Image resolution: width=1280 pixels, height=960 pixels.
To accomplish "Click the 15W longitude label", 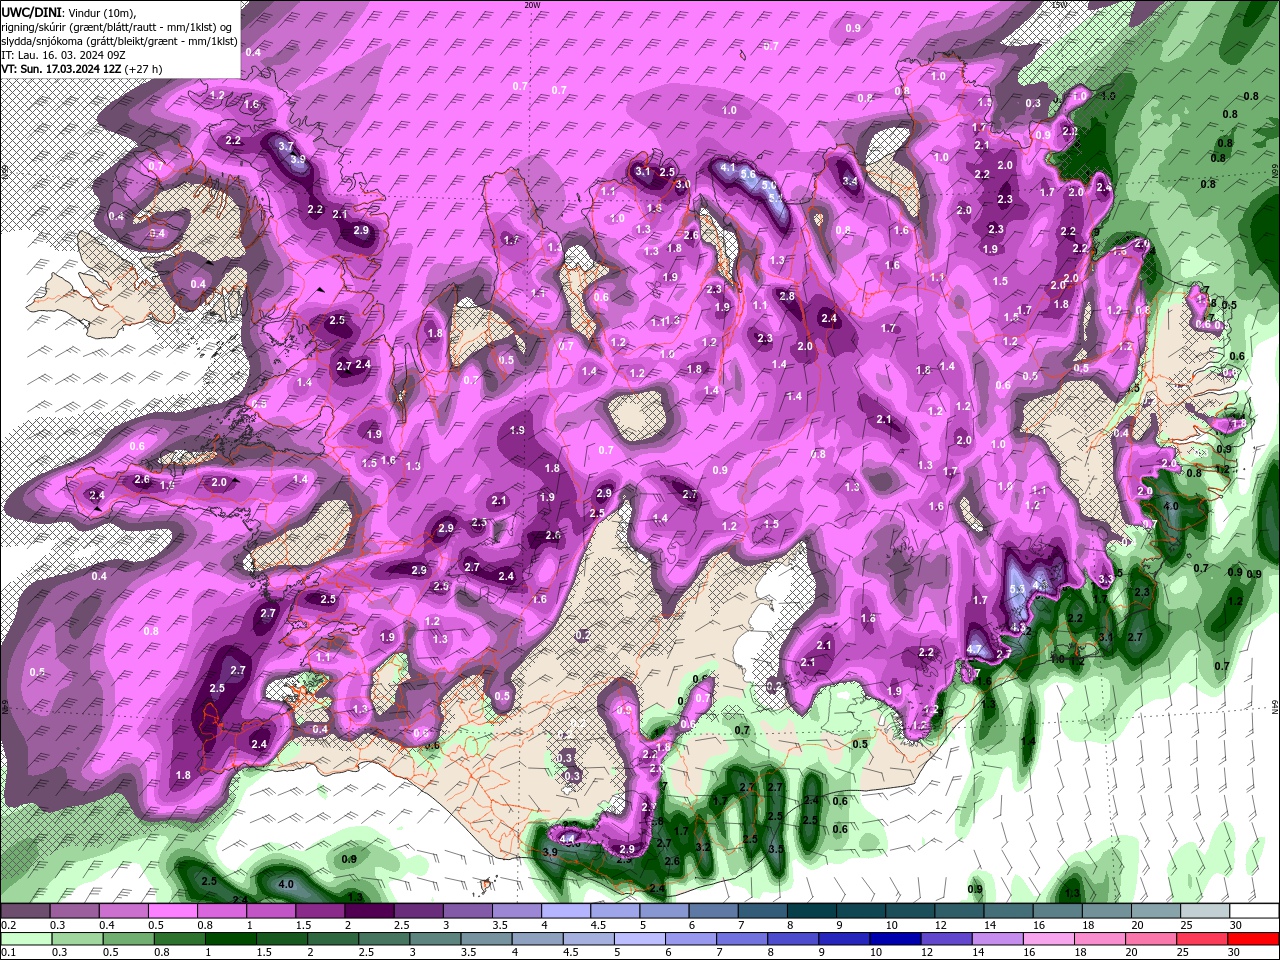I will 1059,5.
